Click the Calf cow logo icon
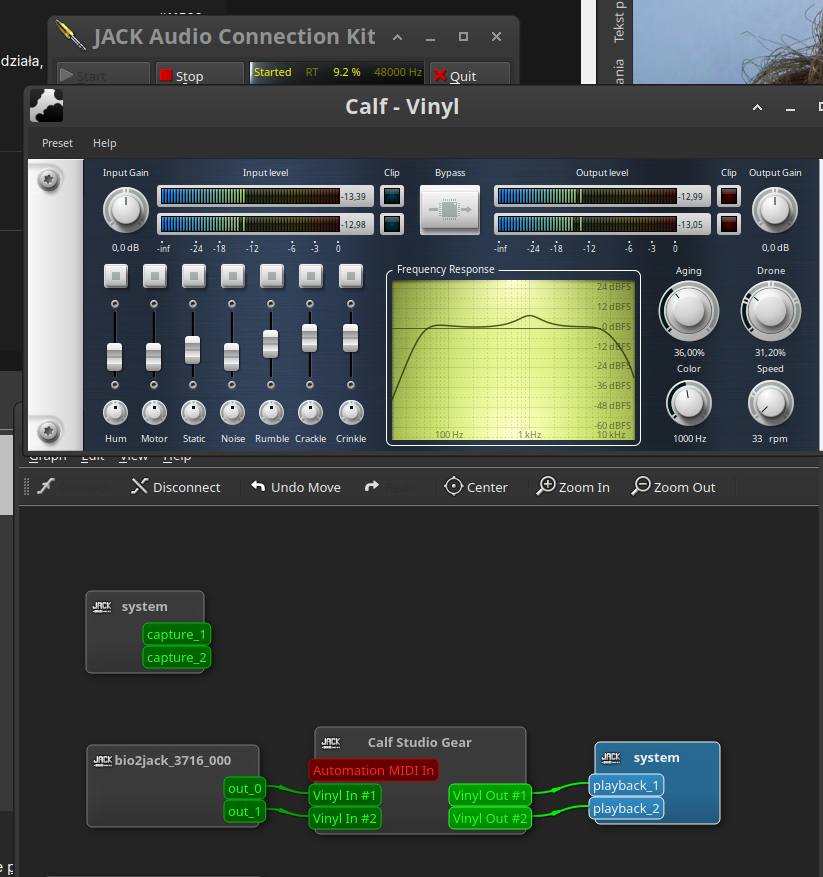Viewport: 823px width, 877px height. pos(46,105)
